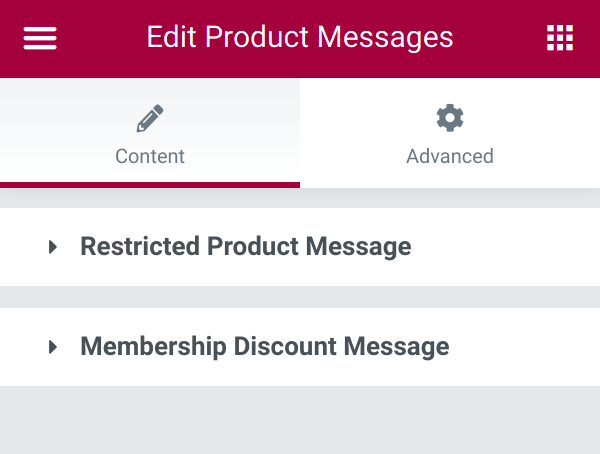Image resolution: width=600 pixels, height=454 pixels.
Task: Open the Restricted Product Message section title
Action: coord(246,246)
